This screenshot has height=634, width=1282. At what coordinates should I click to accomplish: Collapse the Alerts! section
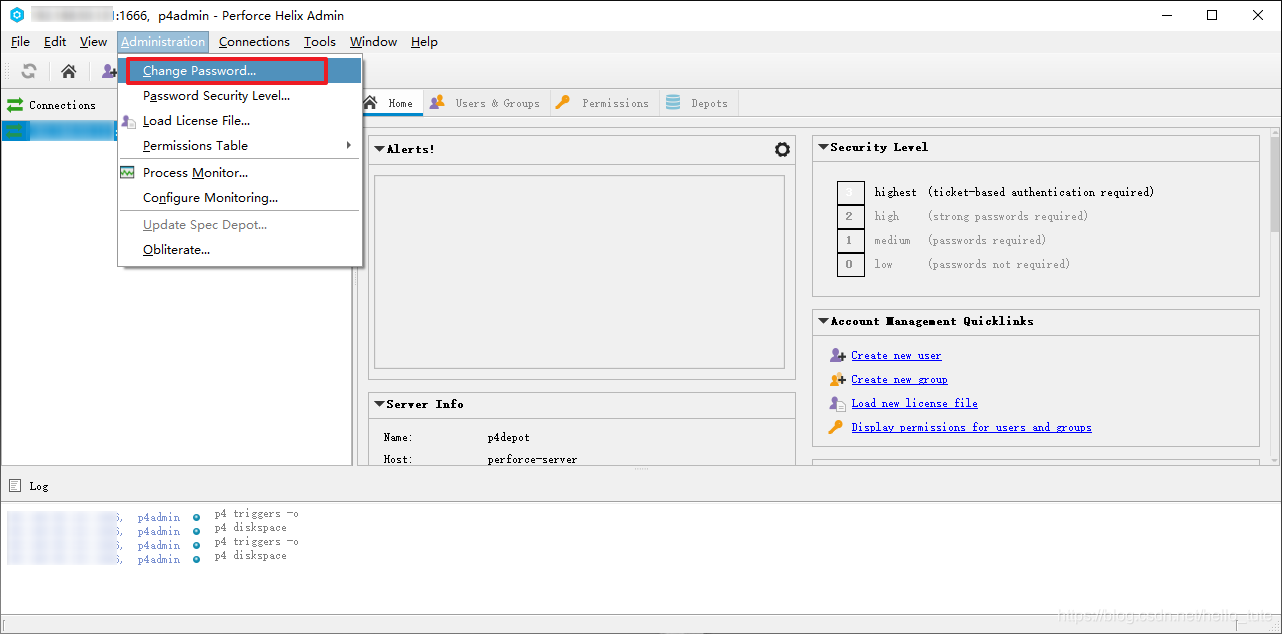coord(379,149)
